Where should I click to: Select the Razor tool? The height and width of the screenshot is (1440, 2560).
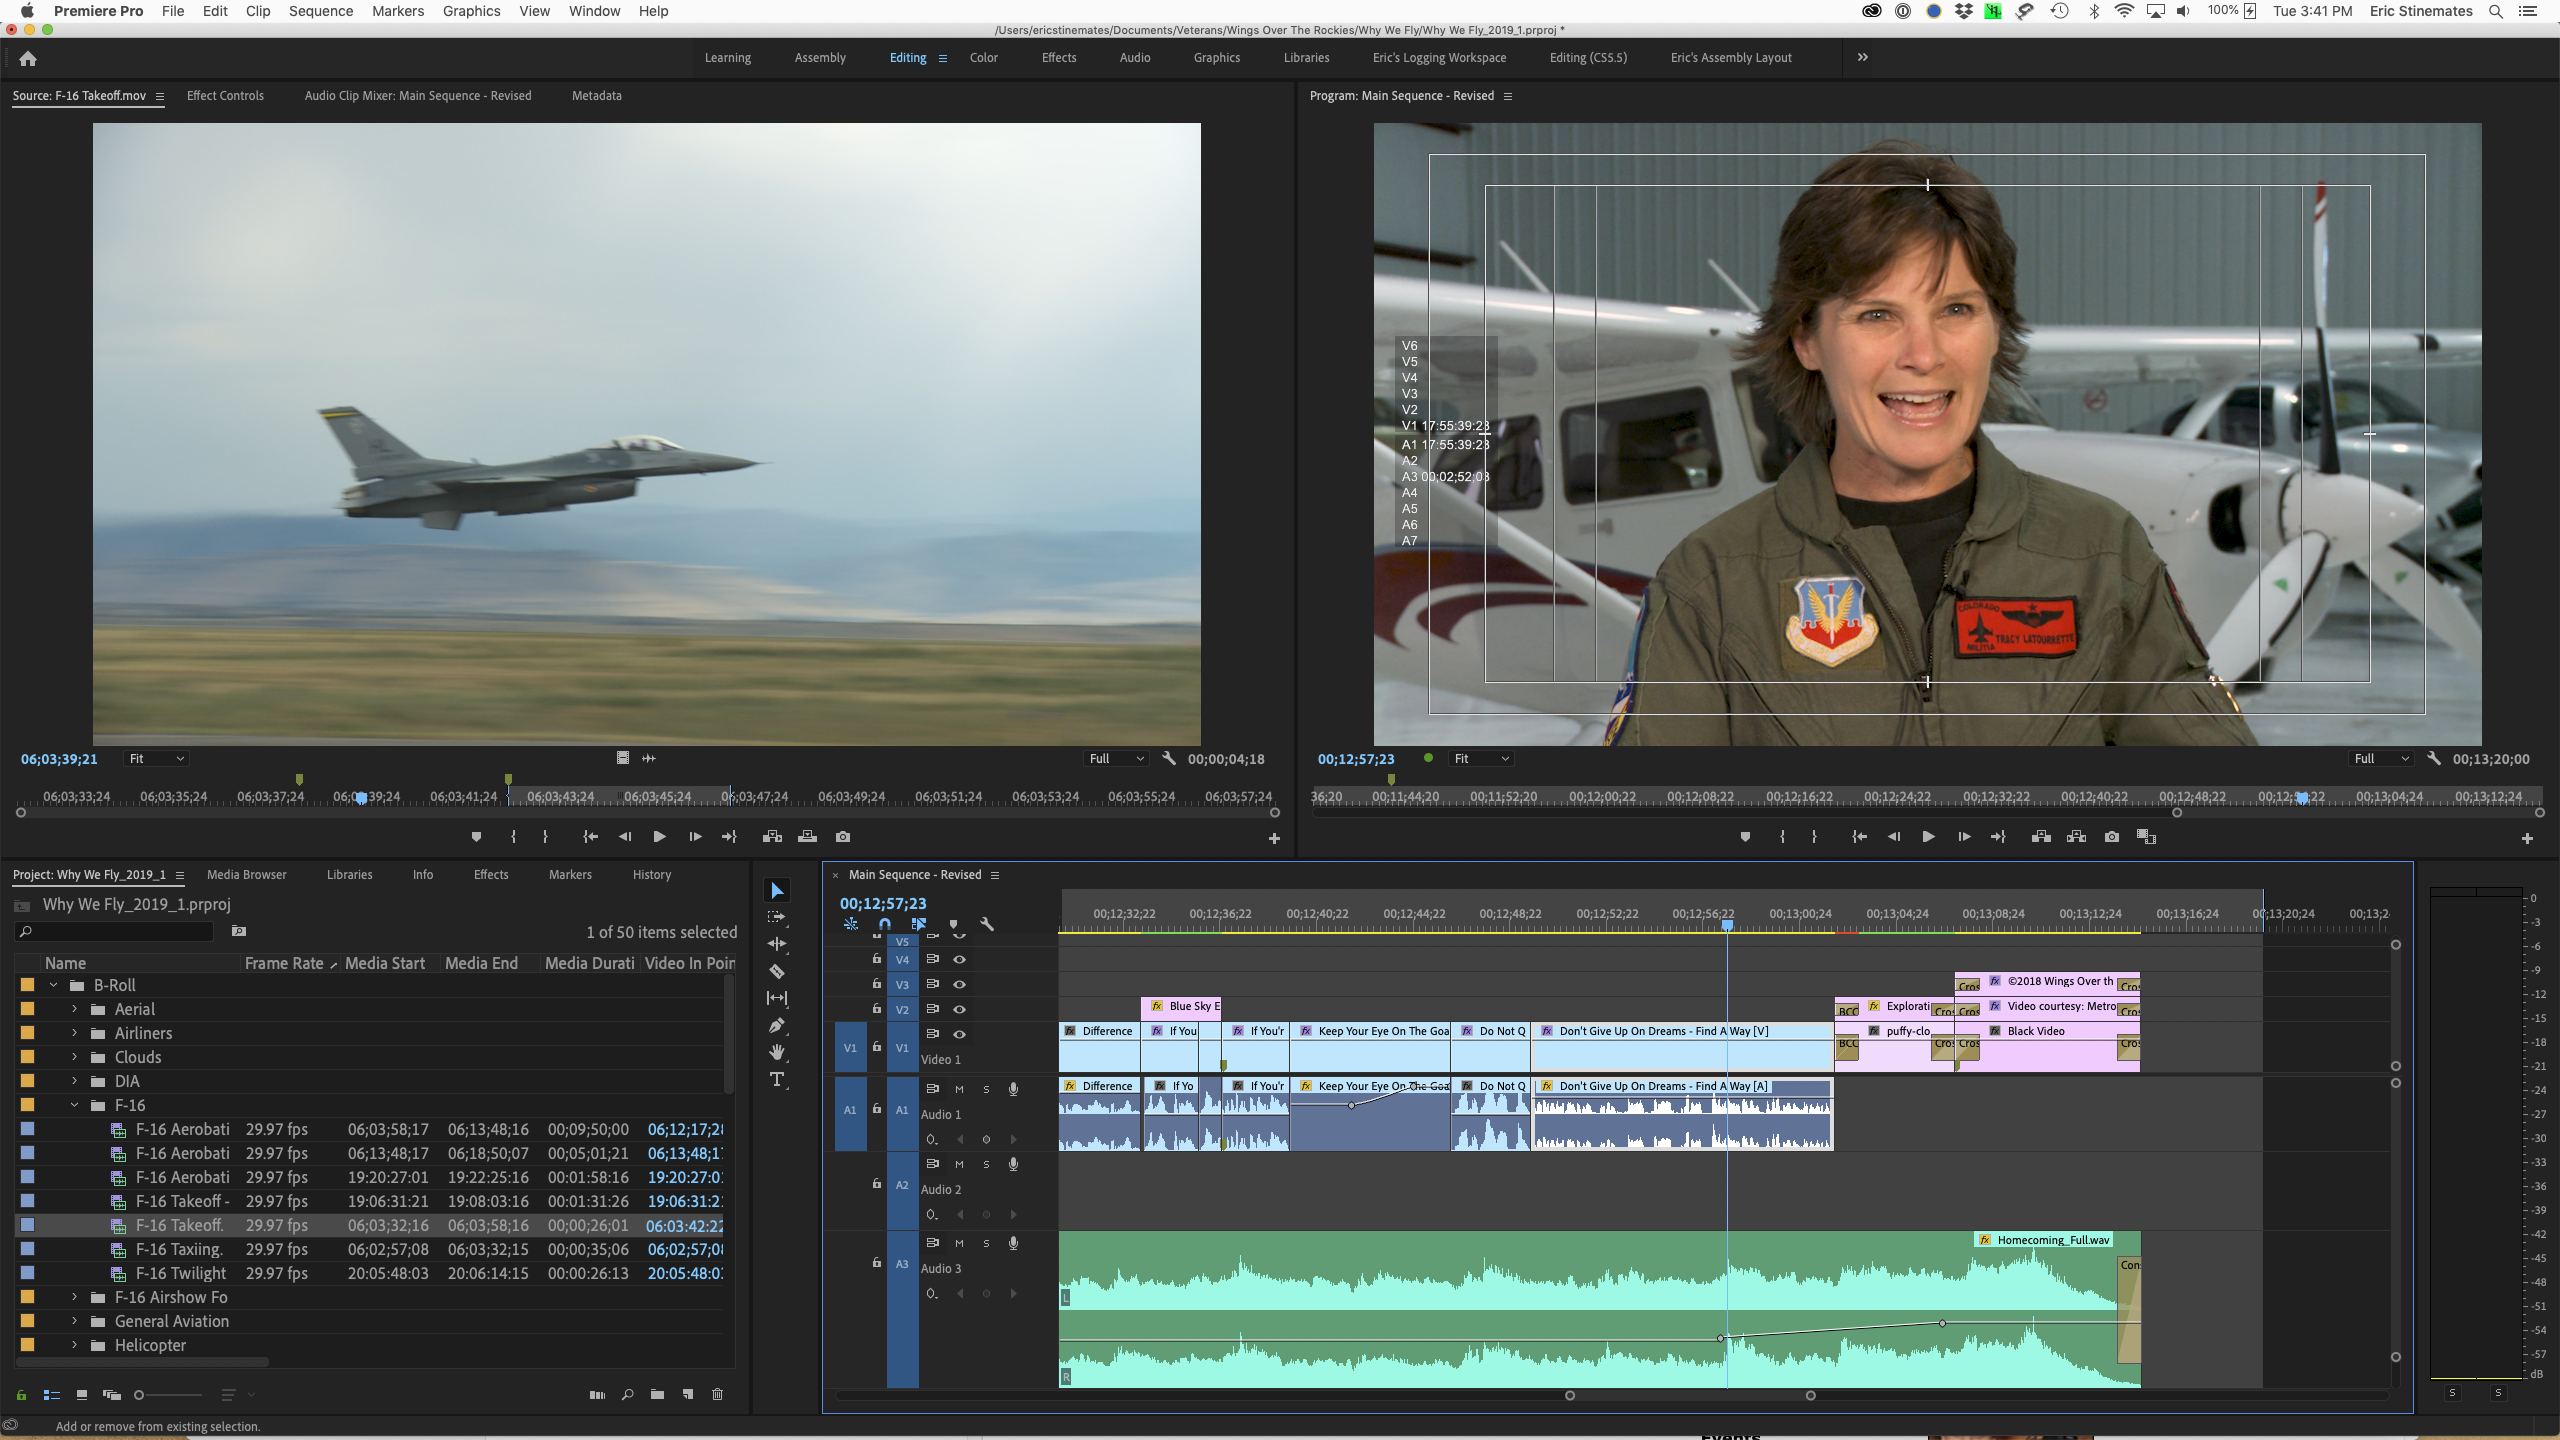pyautogui.click(x=777, y=971)
